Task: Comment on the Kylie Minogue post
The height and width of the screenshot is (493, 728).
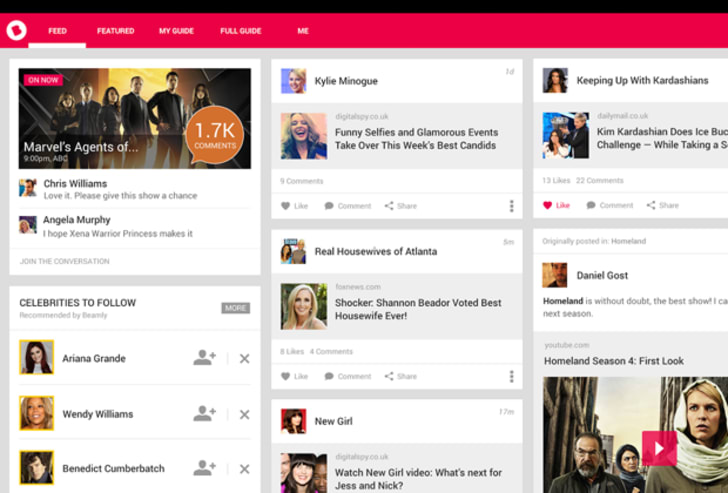Action: (x=348, y=206)
